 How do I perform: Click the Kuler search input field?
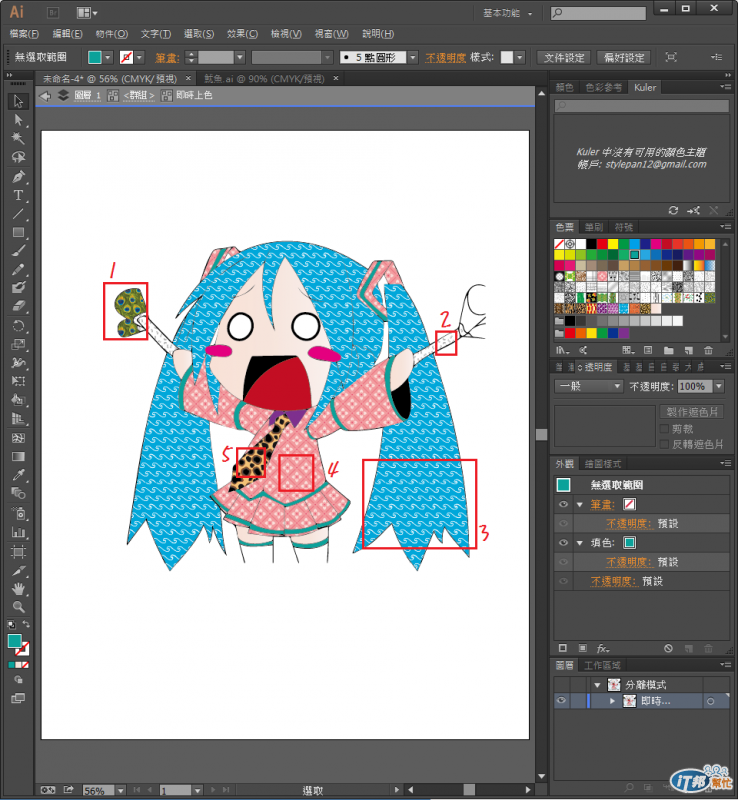(642, 106)
